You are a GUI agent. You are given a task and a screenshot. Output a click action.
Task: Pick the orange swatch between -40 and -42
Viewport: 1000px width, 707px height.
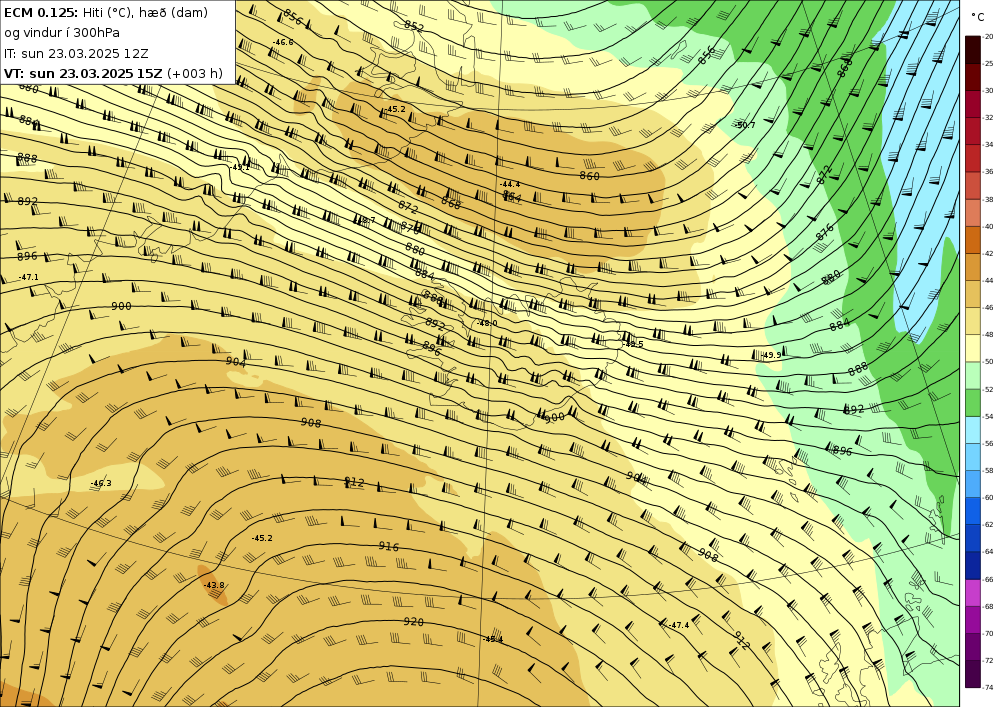tap(973, 240)
